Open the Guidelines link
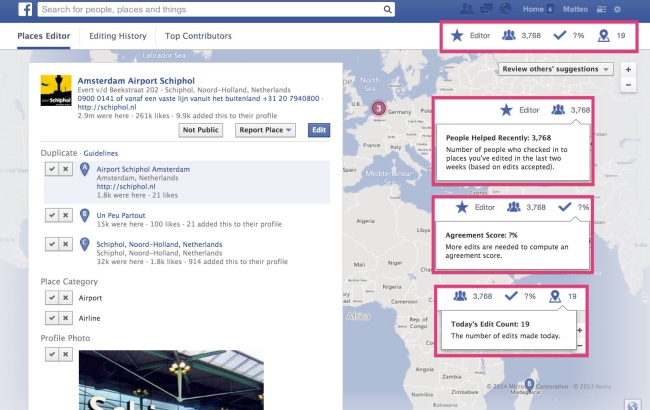Viewport: 650px width, 410px height. (x=101, y=153)
